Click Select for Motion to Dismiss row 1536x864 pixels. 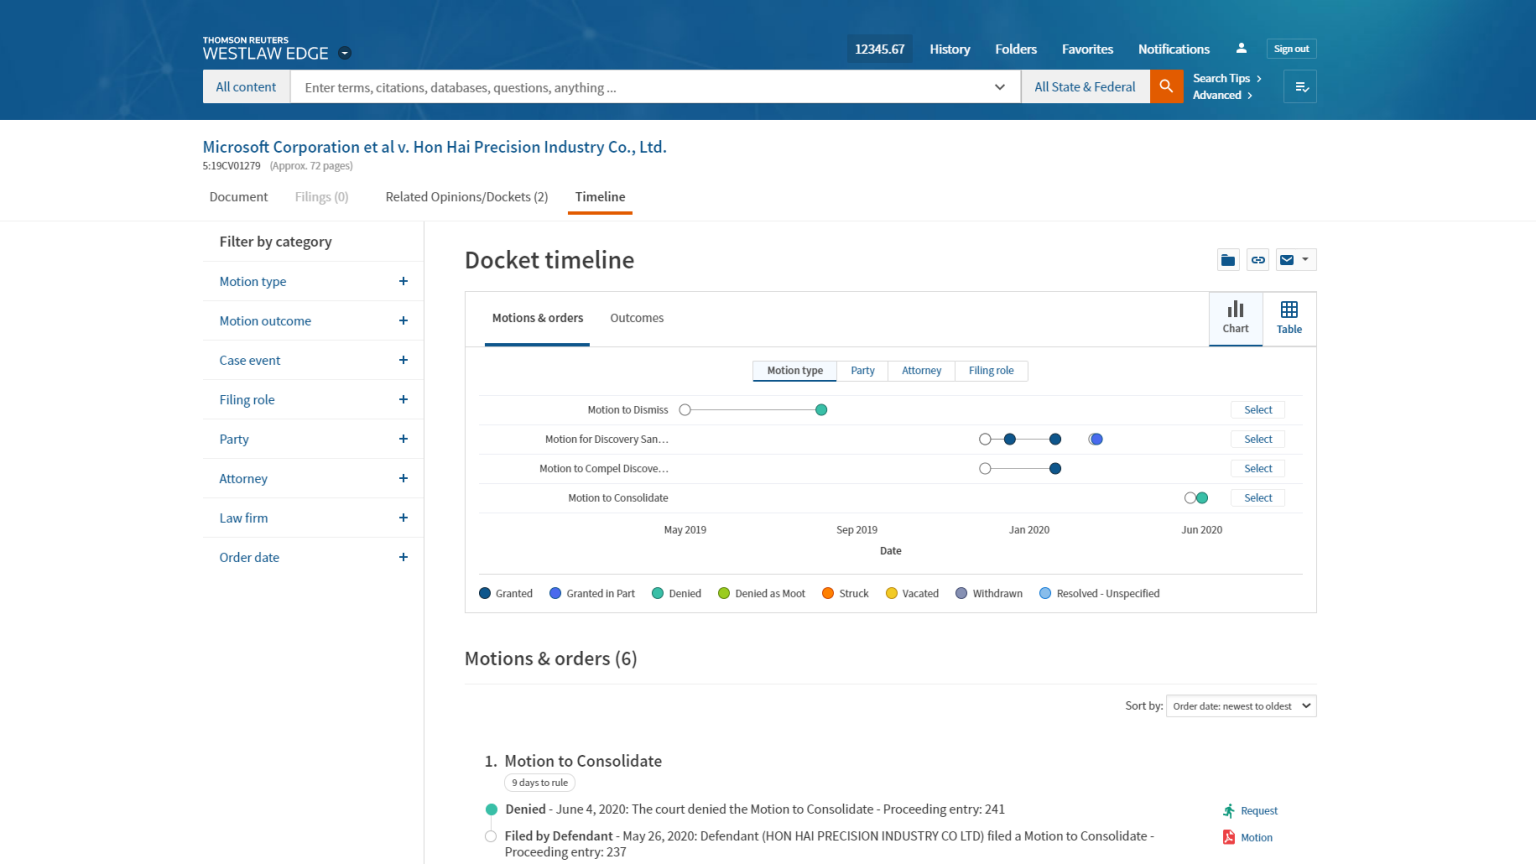click(1257, 409)
